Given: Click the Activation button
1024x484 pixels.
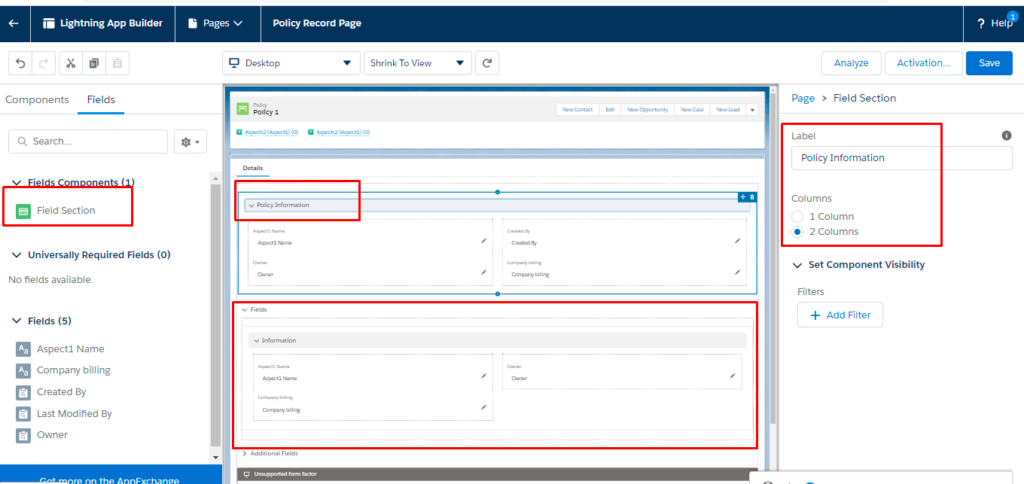Looking at the screenshot, I should 923,63.
